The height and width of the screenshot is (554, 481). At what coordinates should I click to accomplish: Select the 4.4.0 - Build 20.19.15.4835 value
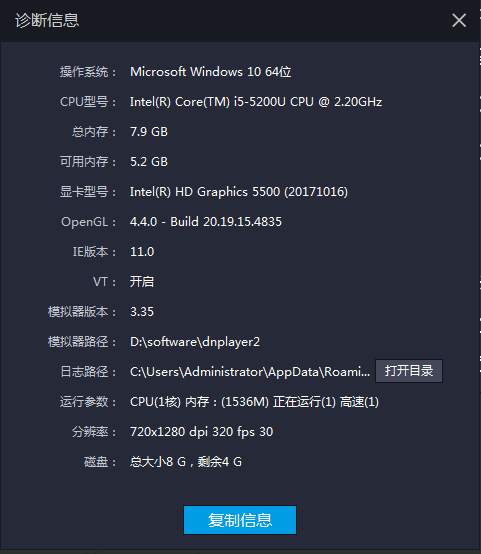point(206,222)
